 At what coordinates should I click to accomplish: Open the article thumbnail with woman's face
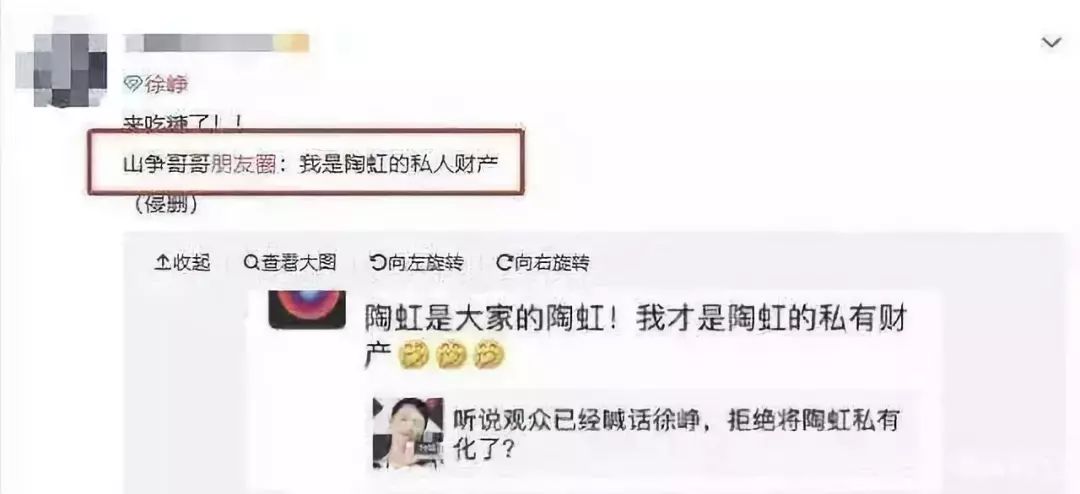[x=408, y=433]
